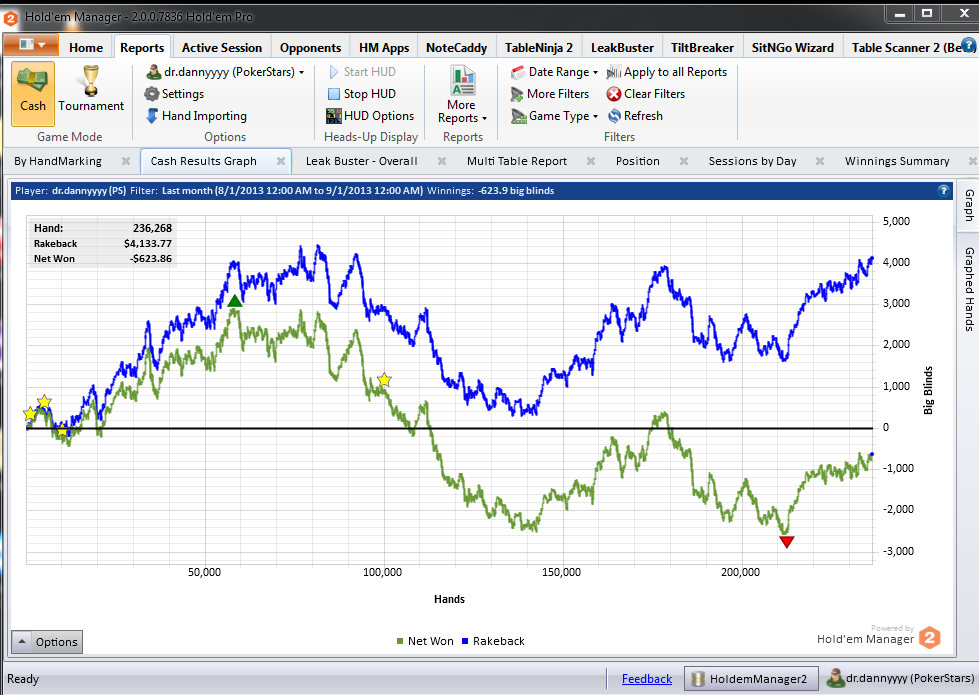Open TiltBreaker ribbon tab
The width and height of the screenshot is (979, 695).
pos(702,47)
